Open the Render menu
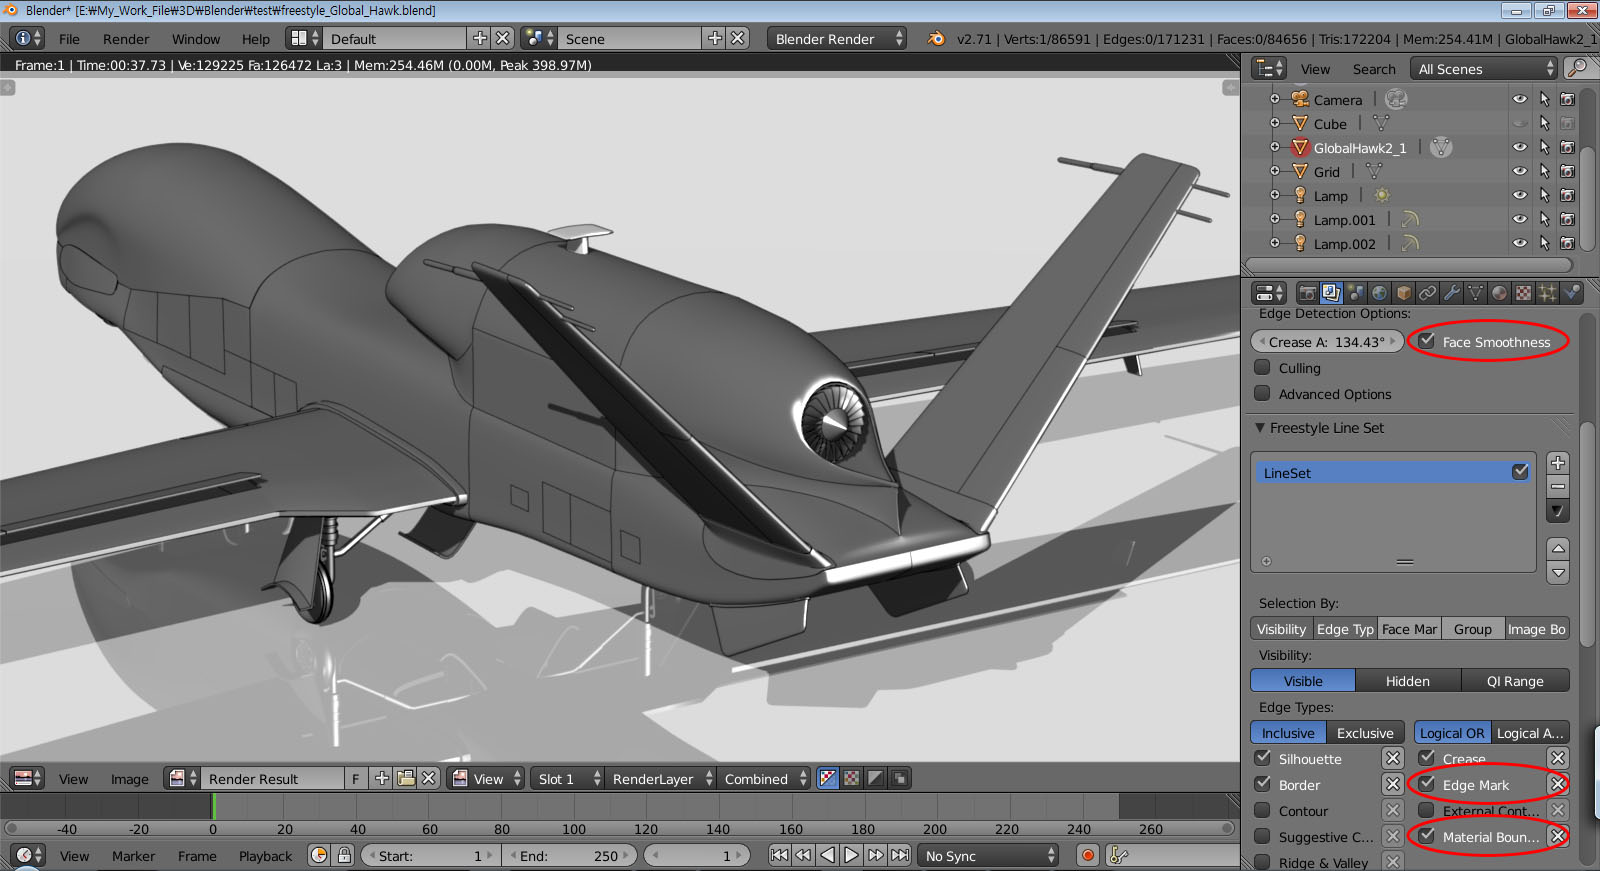 126,39
